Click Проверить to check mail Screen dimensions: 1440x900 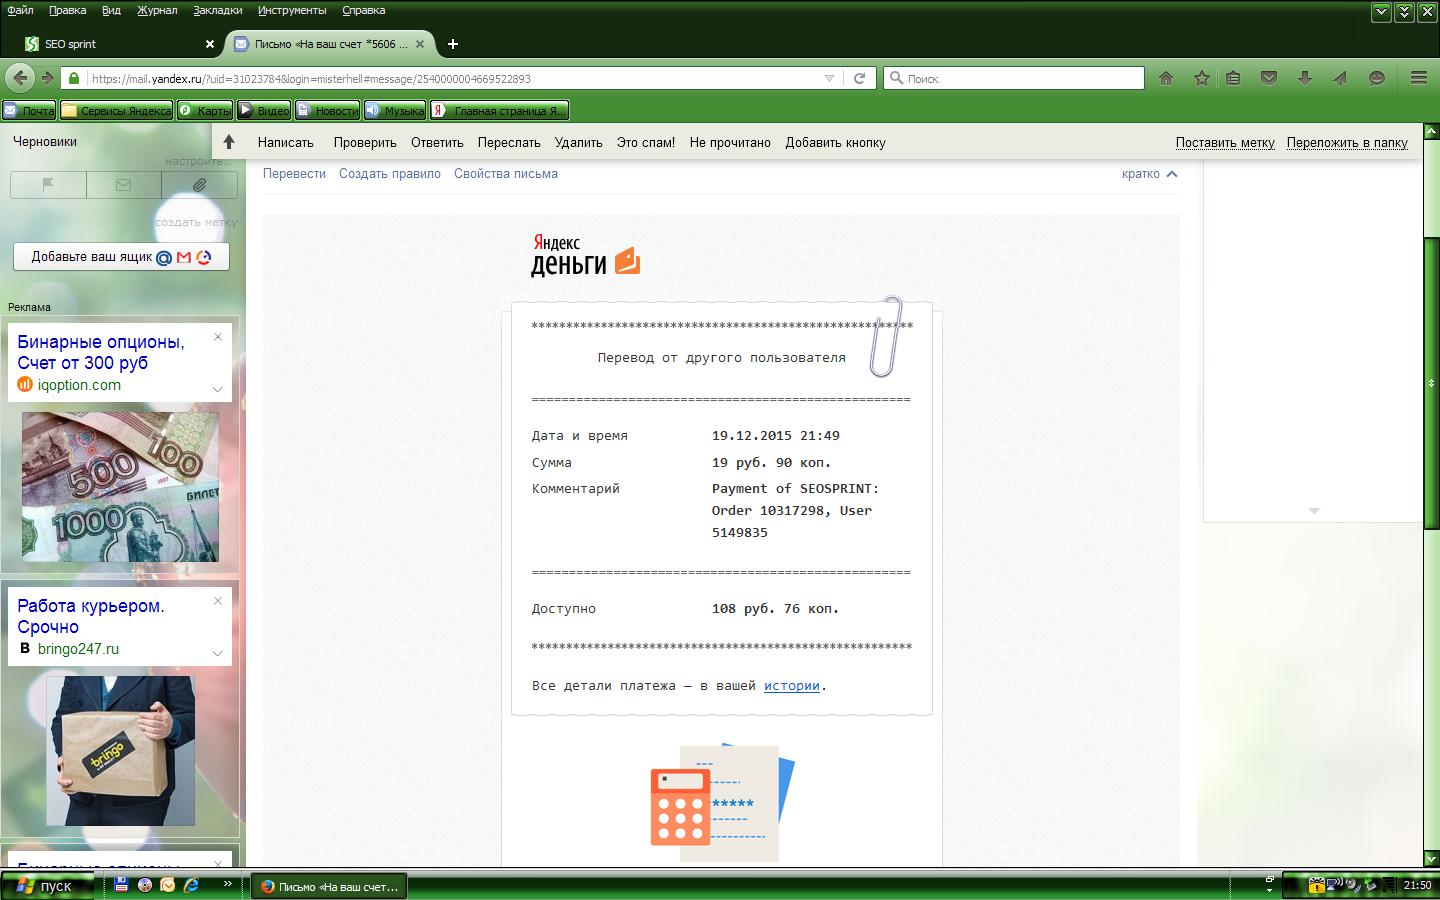(x=365, y=142)
